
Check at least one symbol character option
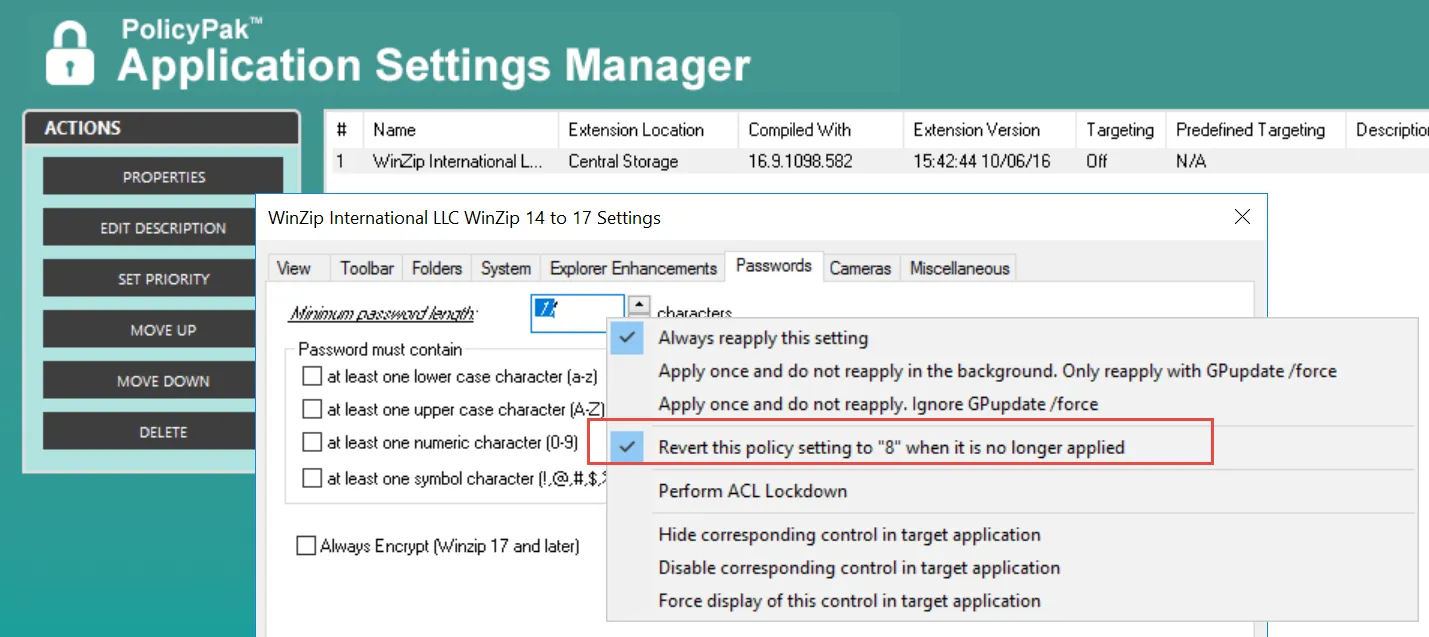pyautogui.click(x=312, y=478)
